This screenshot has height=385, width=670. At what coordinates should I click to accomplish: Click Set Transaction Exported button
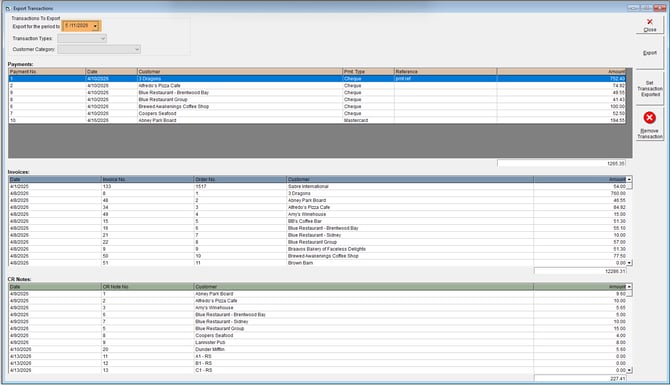tap(649, 88)
